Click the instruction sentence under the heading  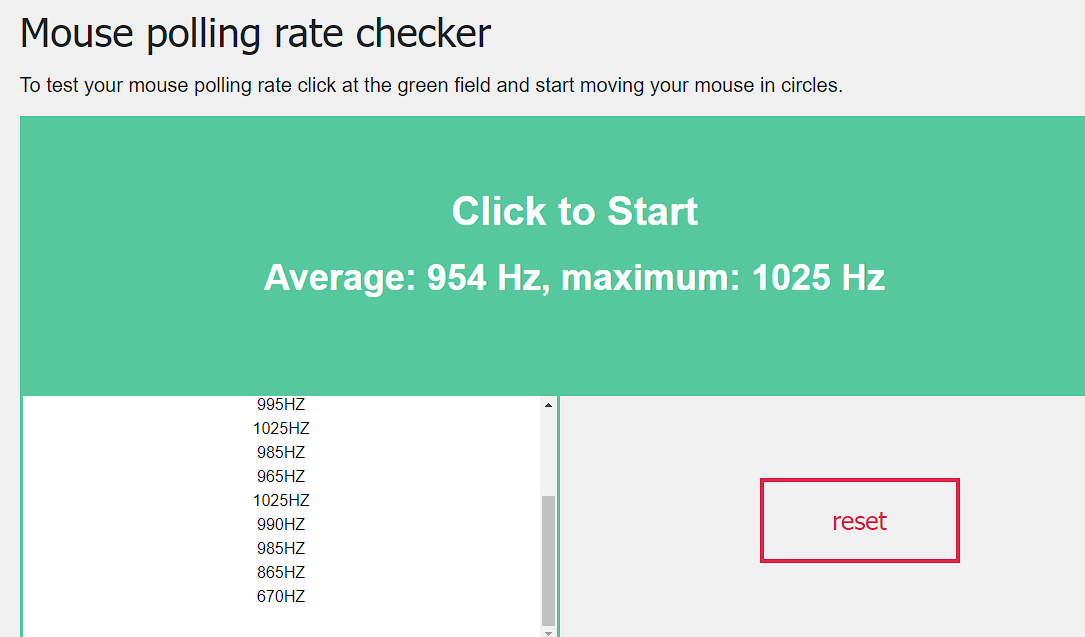point(431,85)
